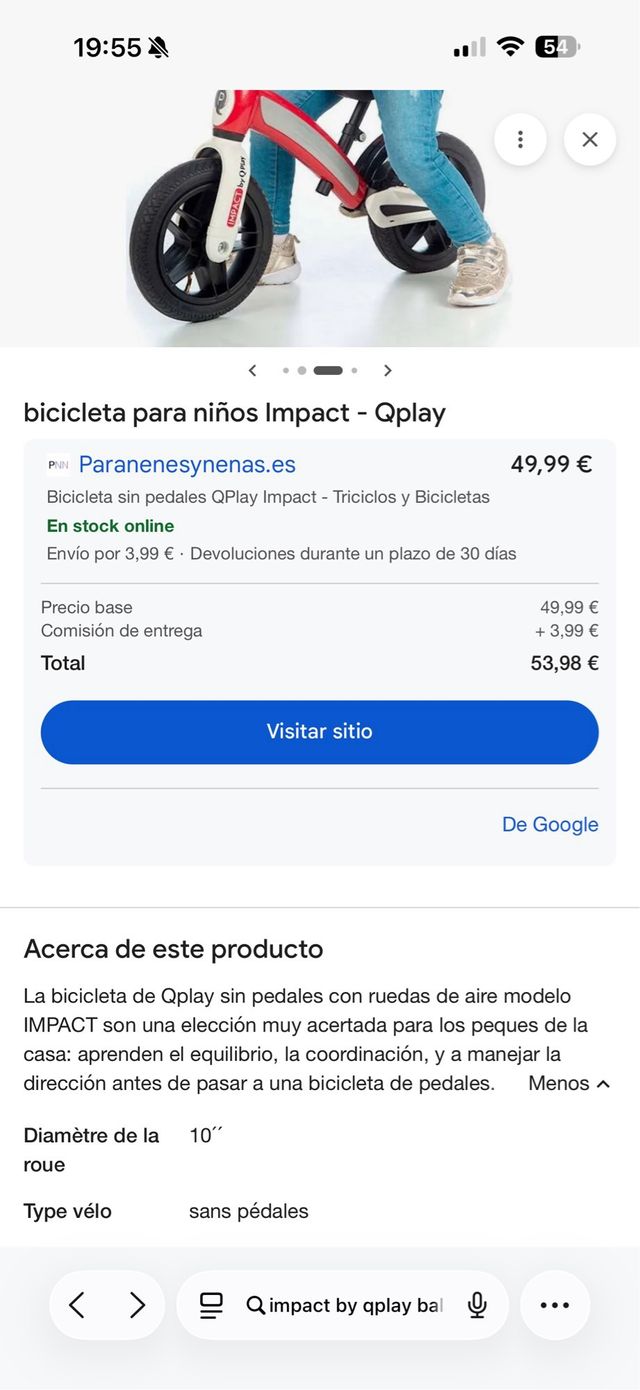Screen dimensions: 640x1390
Task: Open the microphone voice search icon
Action: coord(477,1305)
